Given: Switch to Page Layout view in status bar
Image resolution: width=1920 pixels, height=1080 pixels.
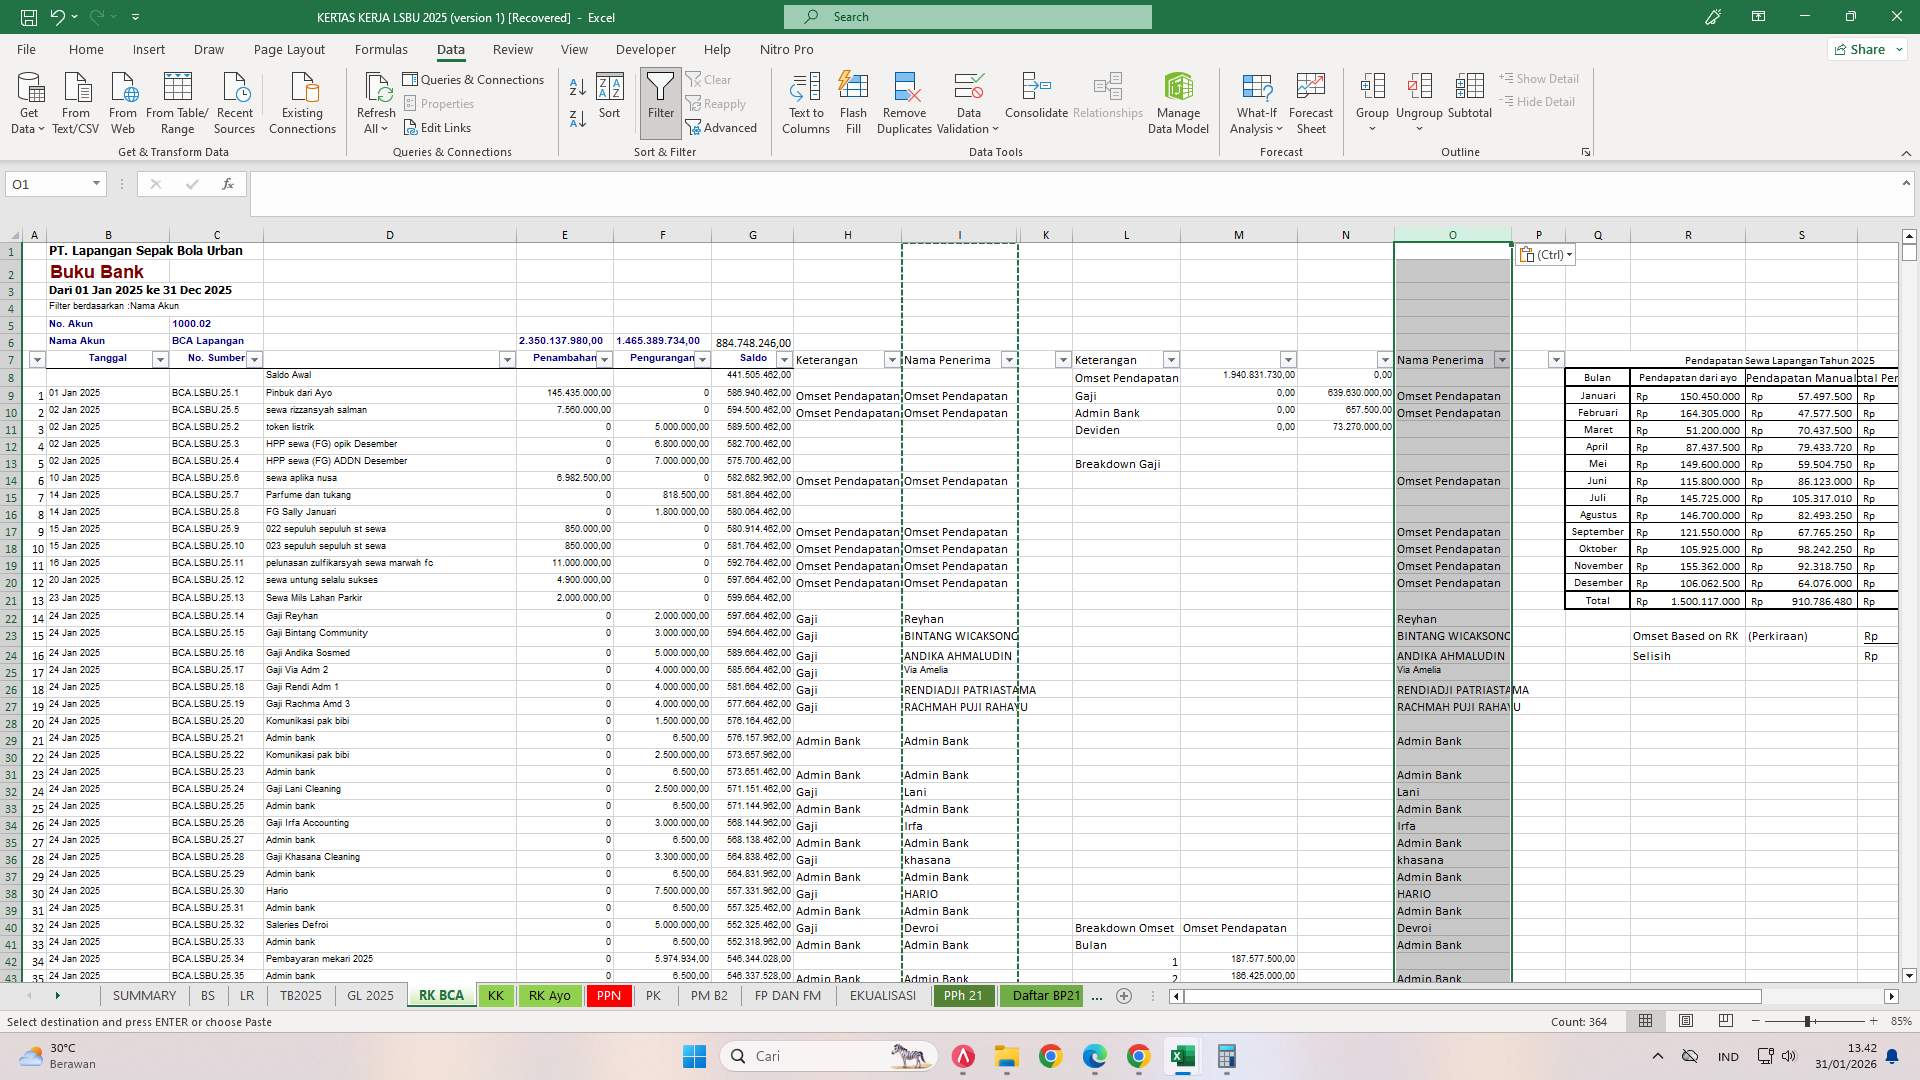Looking at the screenshot, I should [x=1686, y=1021].
